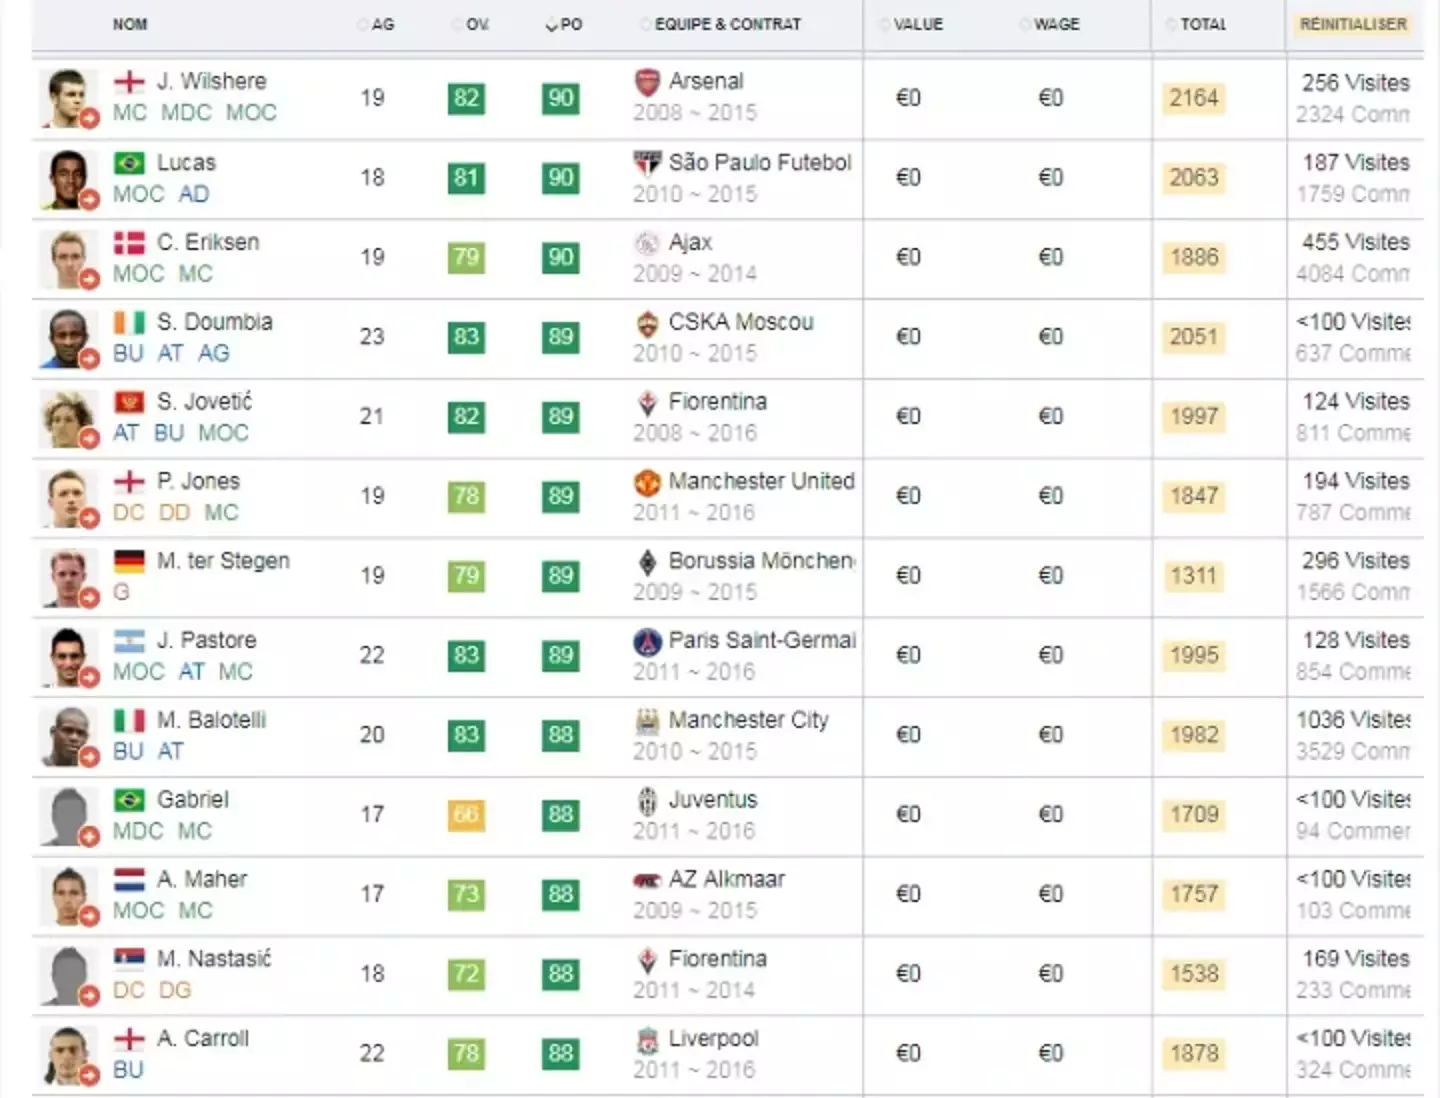Click the Brazil flag beside Lucas
Image resolution: width=1440 pixels, height=1098 pixels.
129,163
